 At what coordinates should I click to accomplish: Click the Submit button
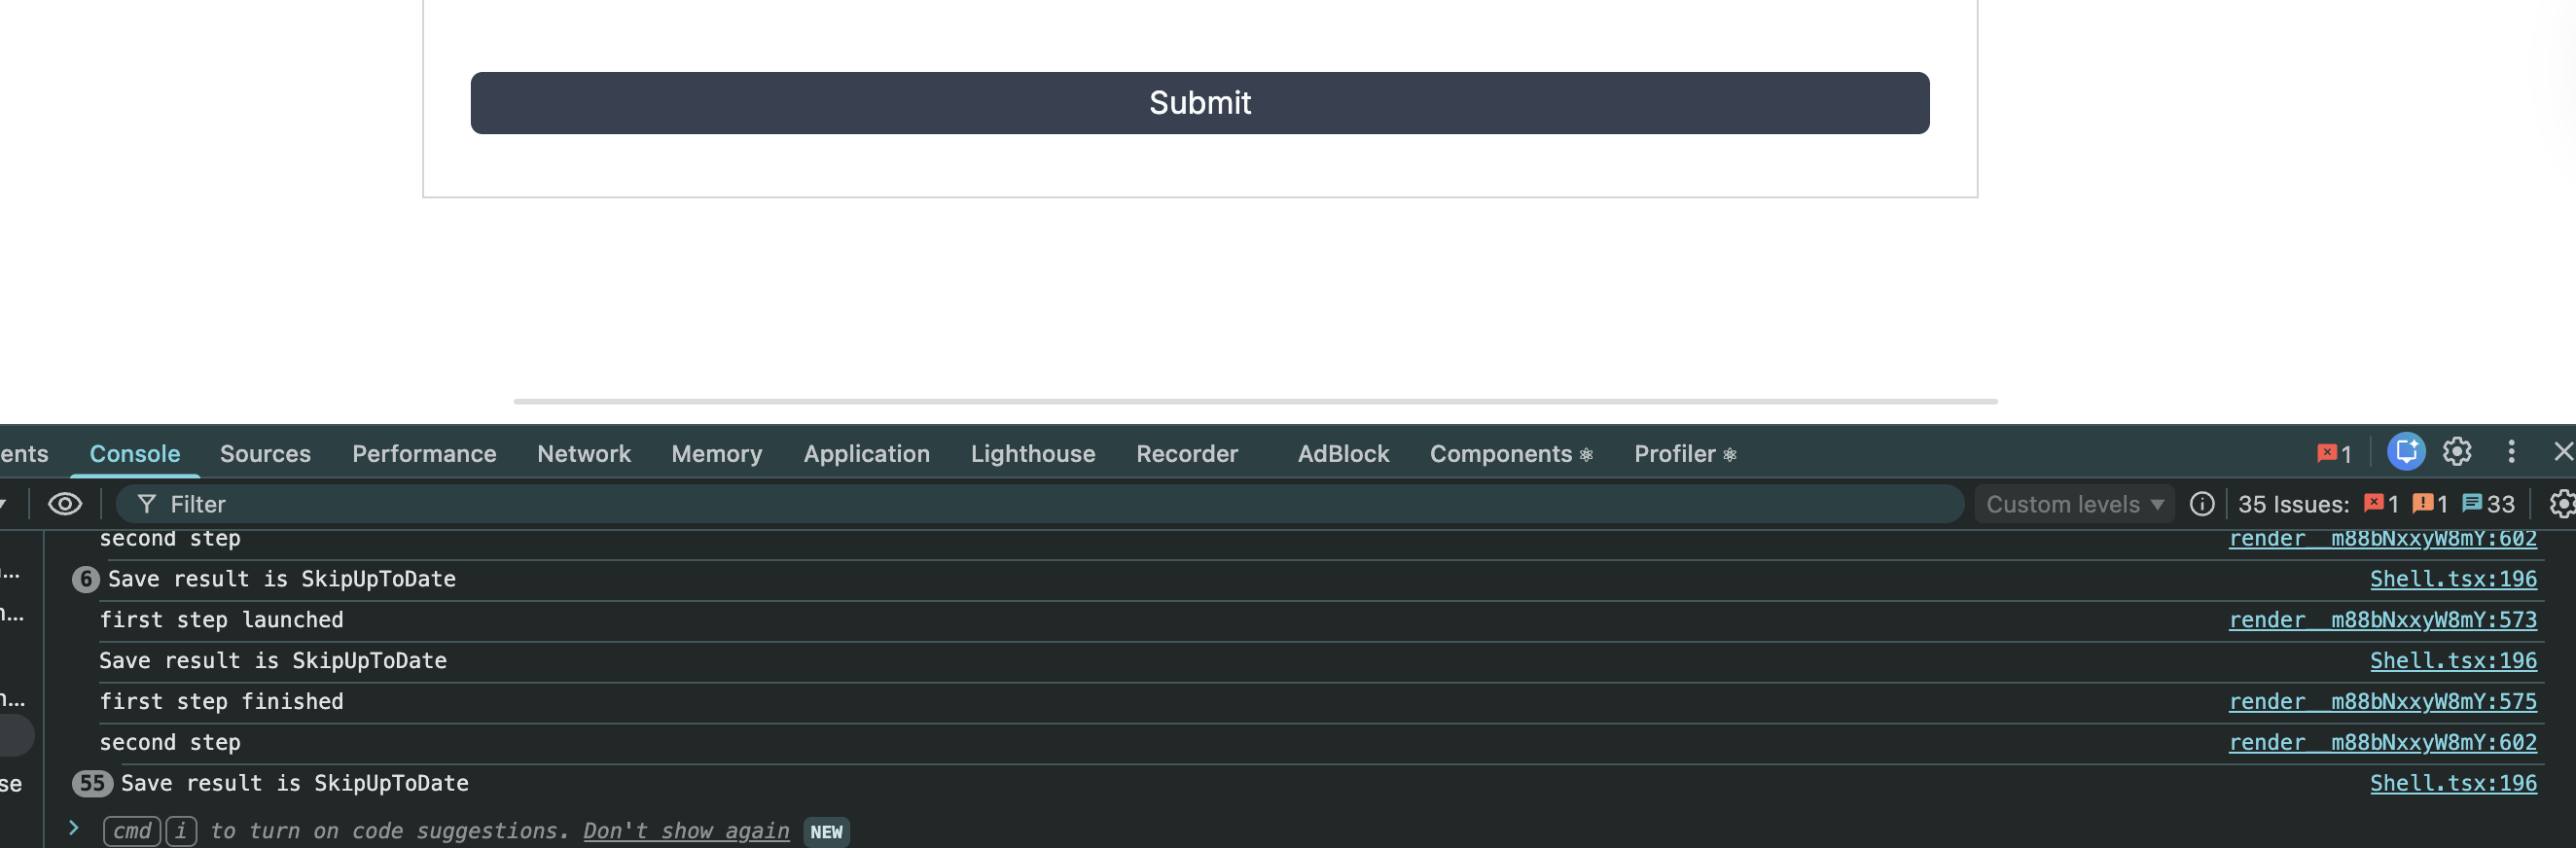(1199, 103)
